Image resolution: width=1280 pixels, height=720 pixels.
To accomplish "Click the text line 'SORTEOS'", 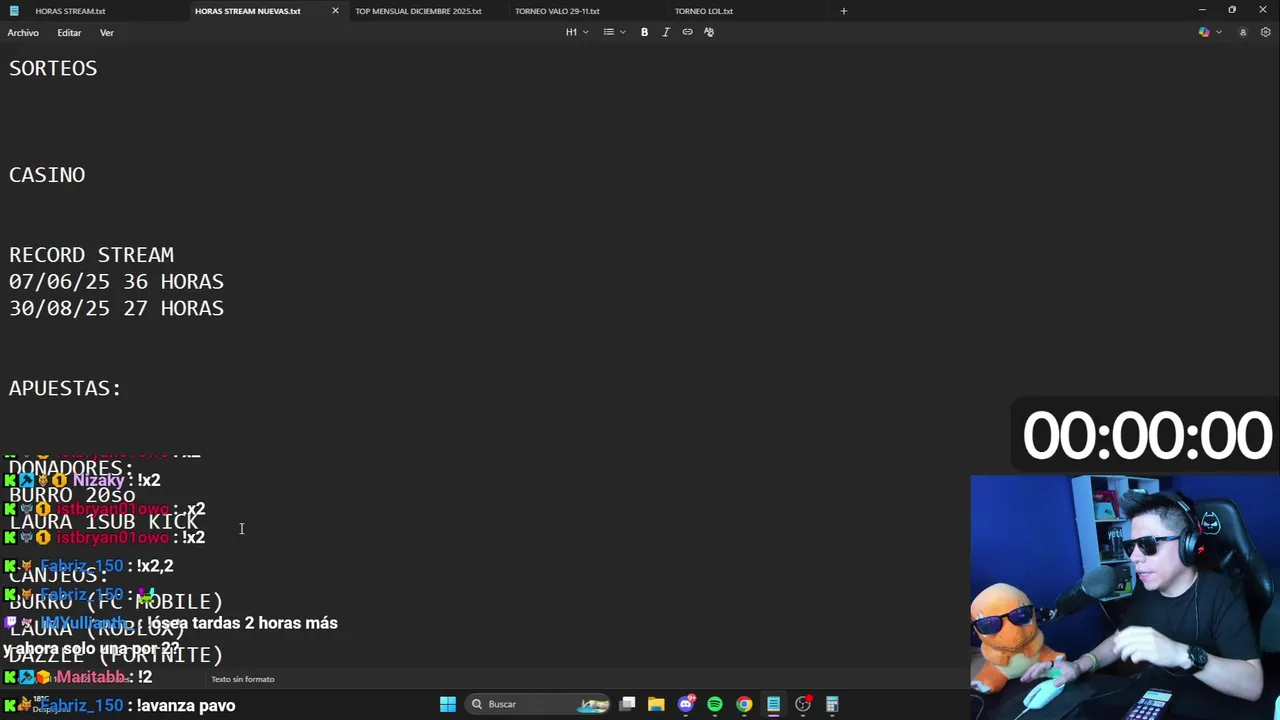I will pos(53,68).
